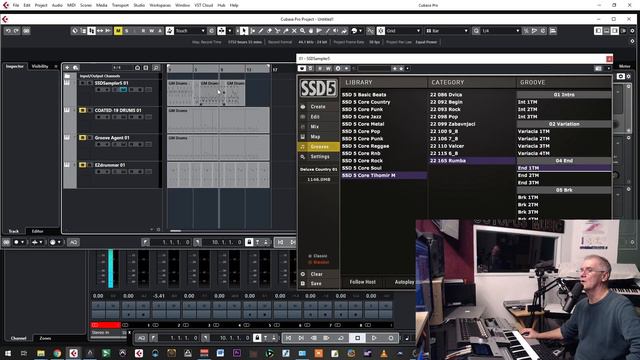Select the Classic radio option in SSD5
The height and width of the screenshot is (360, 640).
pos(318,256)
